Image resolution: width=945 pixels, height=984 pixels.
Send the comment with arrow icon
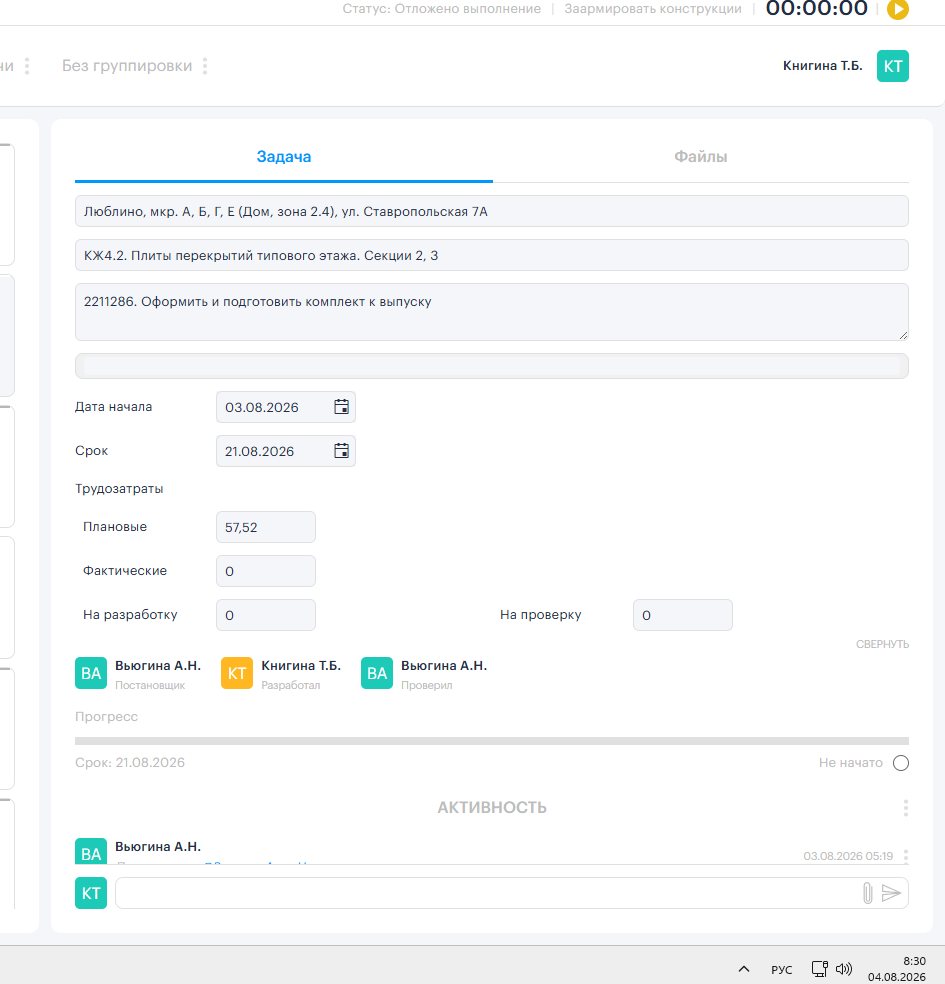[x=891, y=893]
